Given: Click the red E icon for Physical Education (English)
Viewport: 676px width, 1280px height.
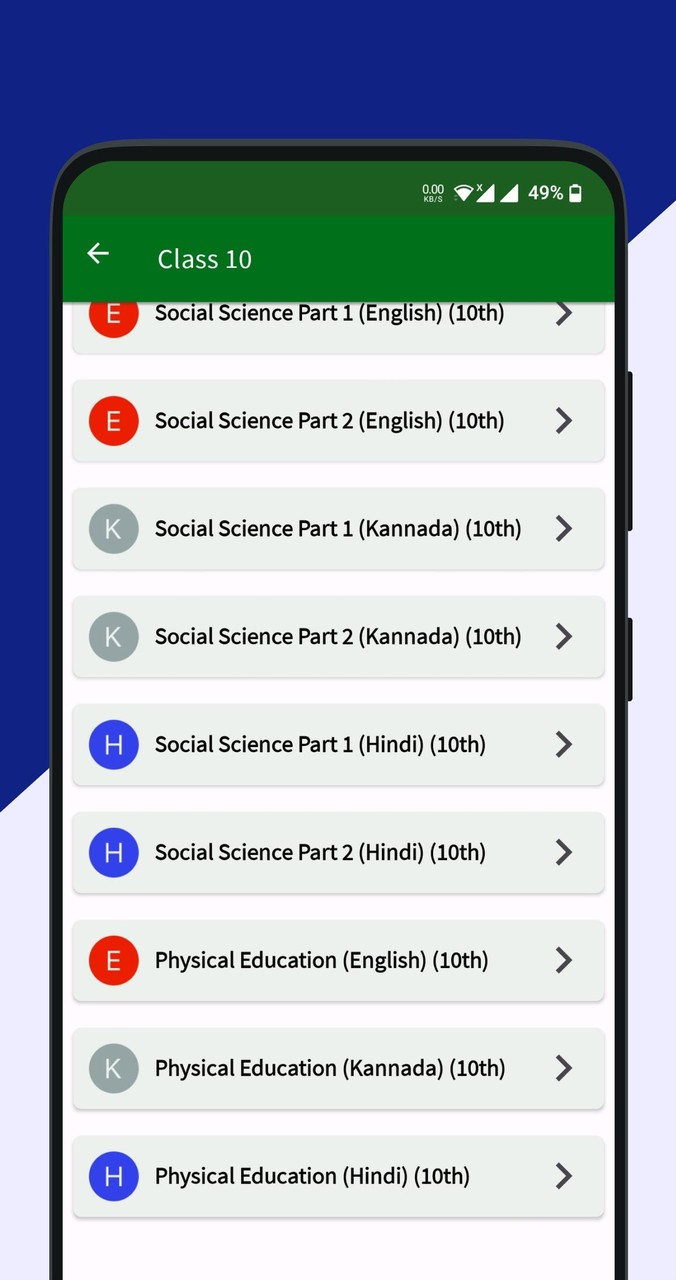Looking at the screenshot, I should tap(113, 960).
